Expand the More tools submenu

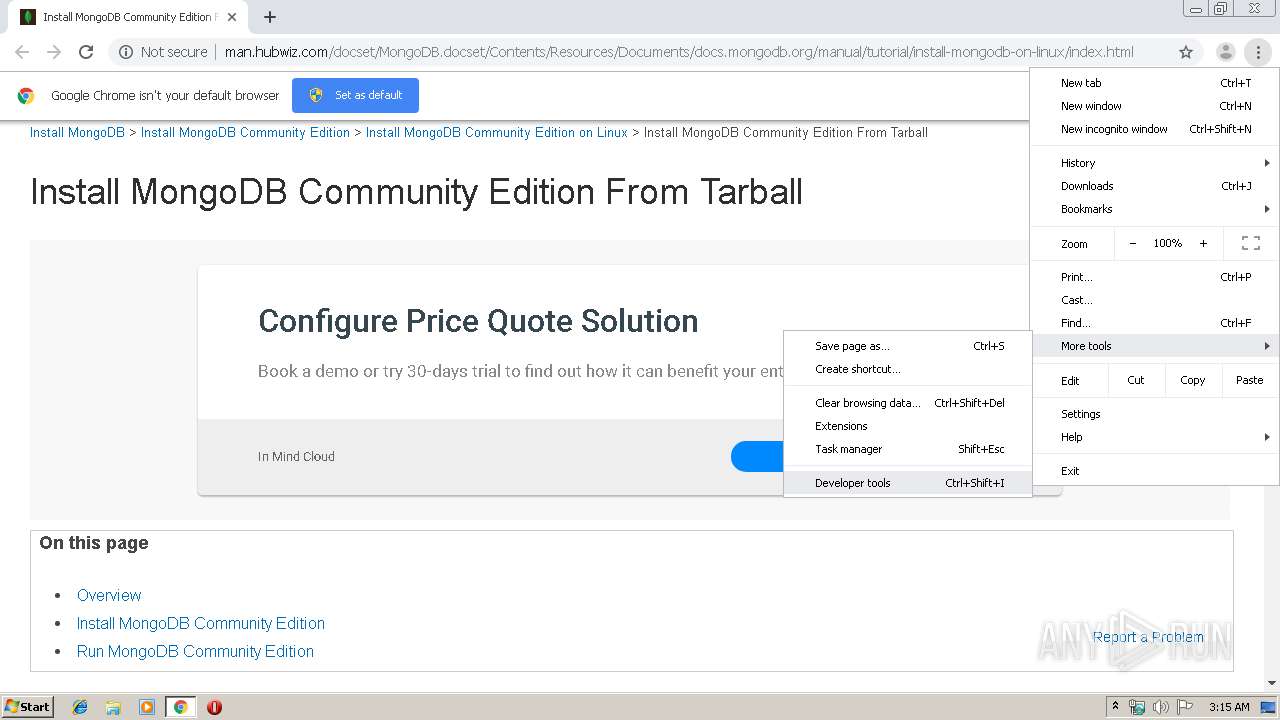click(x=1155, y=346)
